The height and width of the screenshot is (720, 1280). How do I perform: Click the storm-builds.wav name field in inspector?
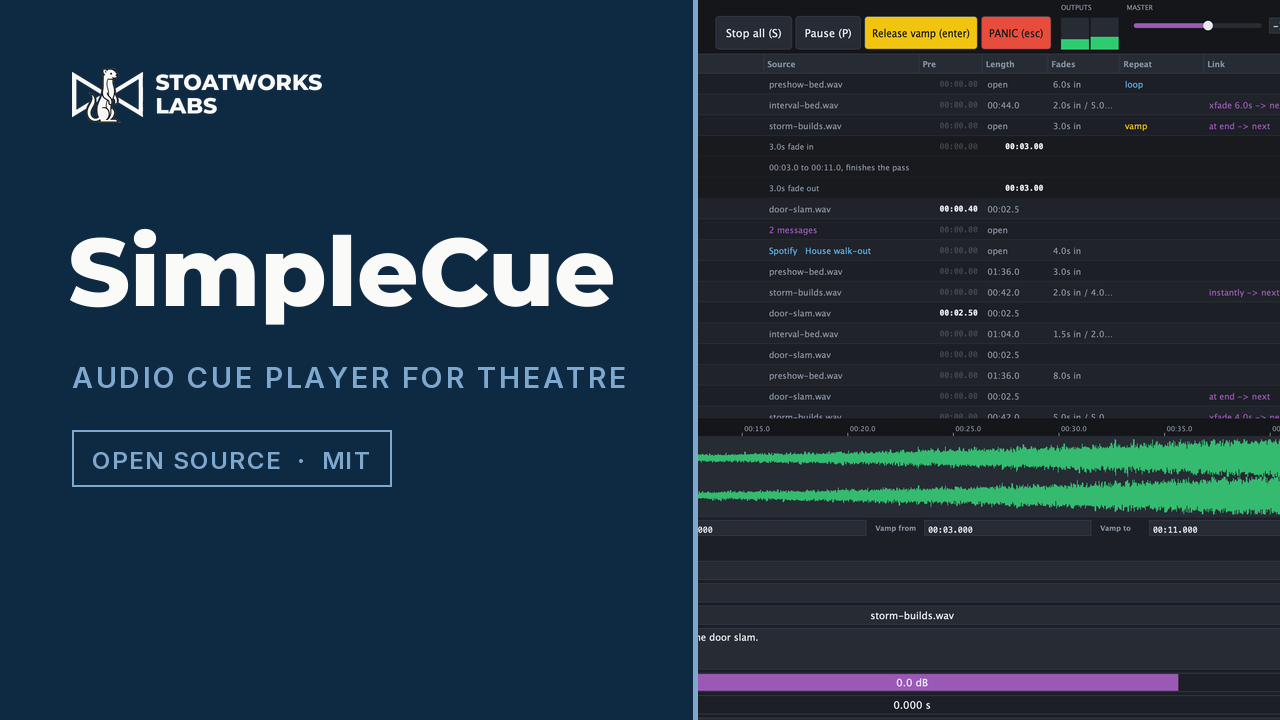point(989,616)
